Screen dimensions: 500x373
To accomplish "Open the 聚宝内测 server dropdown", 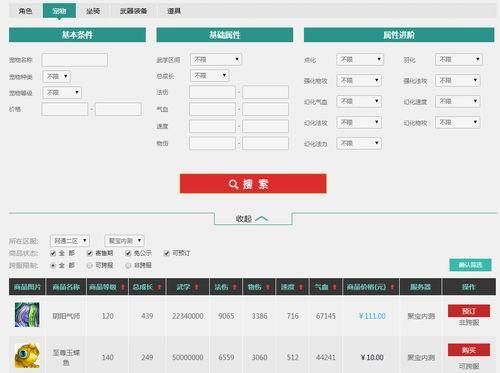I will point(124,241).
